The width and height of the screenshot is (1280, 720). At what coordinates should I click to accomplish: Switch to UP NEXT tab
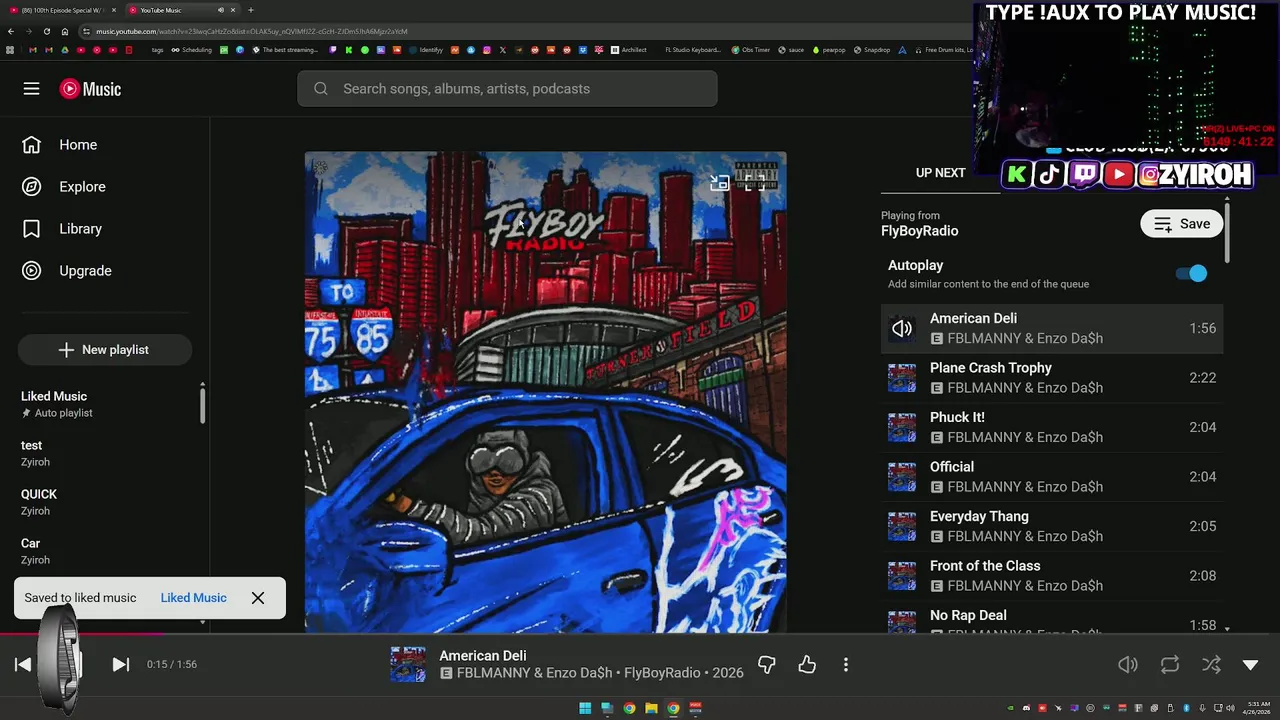(x=941, y=173)
